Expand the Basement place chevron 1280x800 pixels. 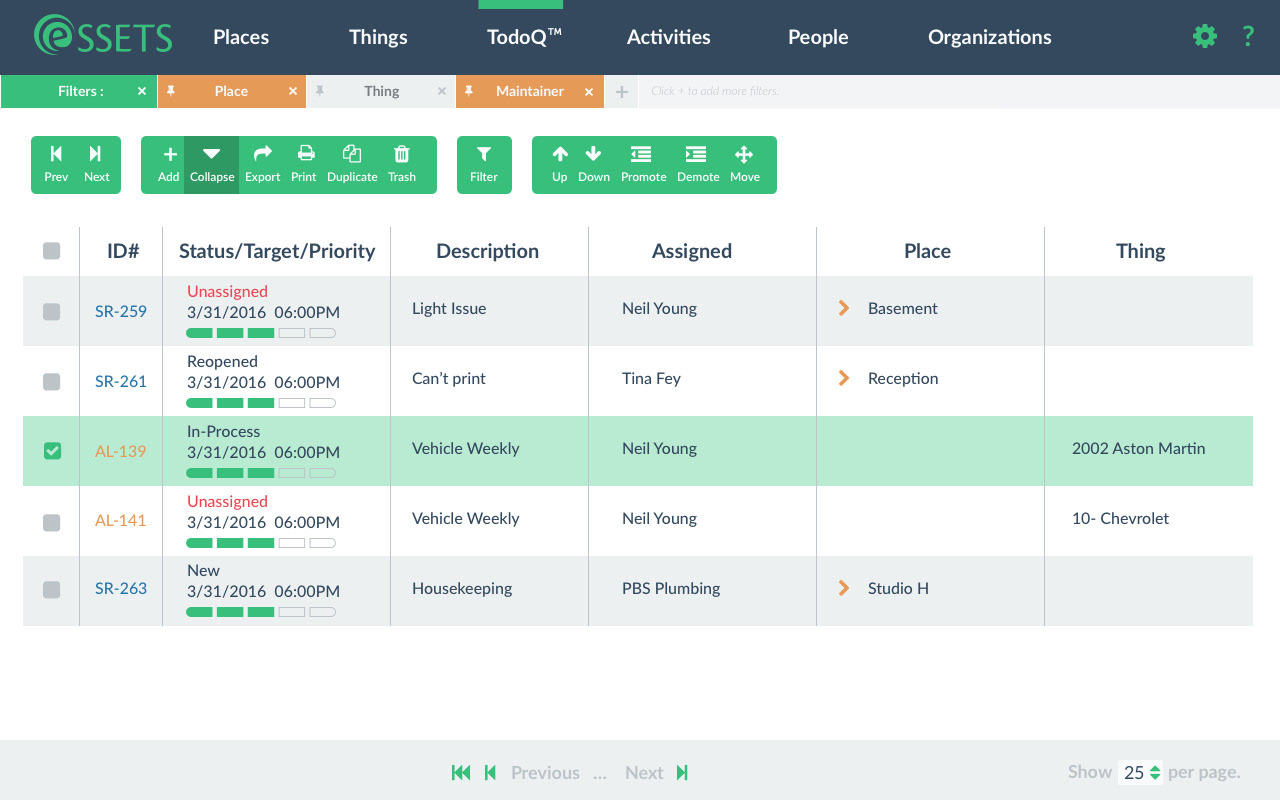point(844,309)
